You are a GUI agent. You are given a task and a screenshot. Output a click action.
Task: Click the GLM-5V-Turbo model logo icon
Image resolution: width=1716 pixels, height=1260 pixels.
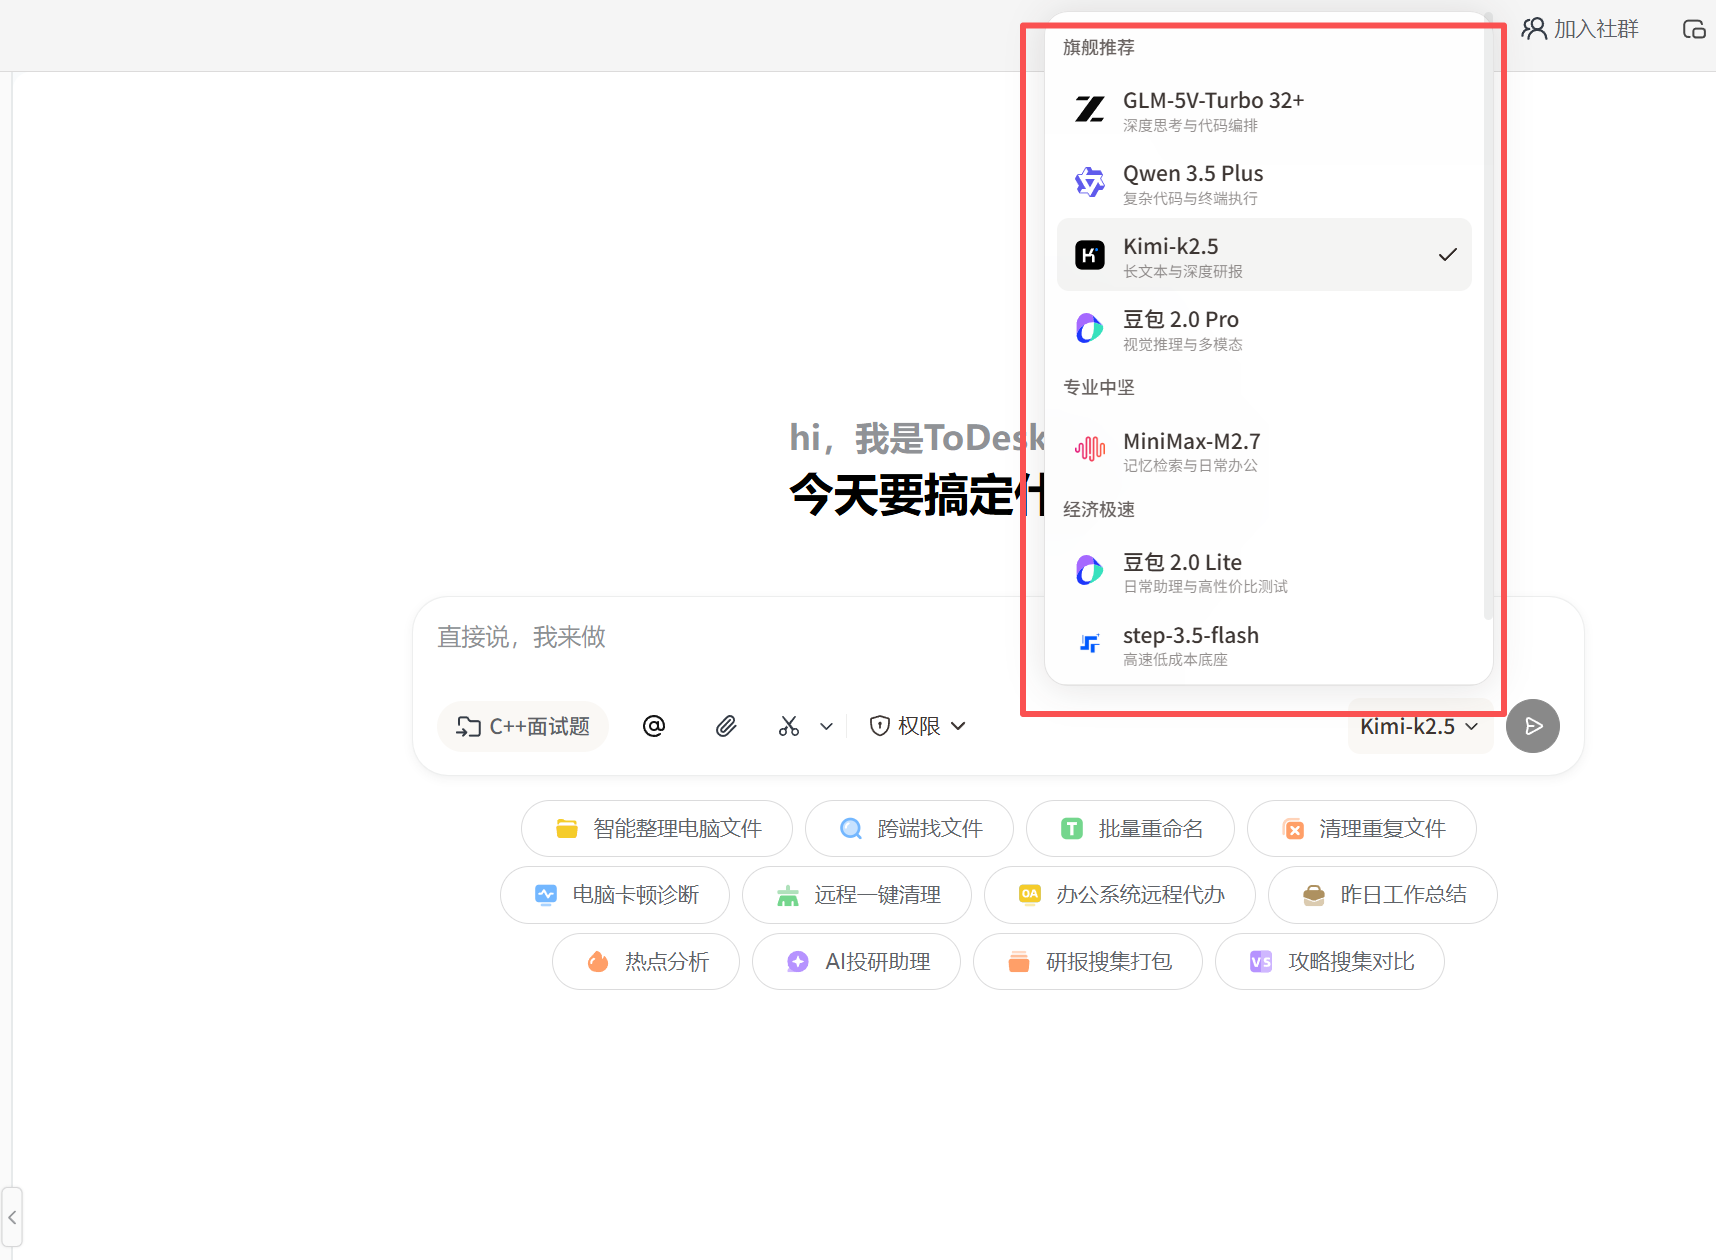pyautogui.click(x=1089, y=109)
